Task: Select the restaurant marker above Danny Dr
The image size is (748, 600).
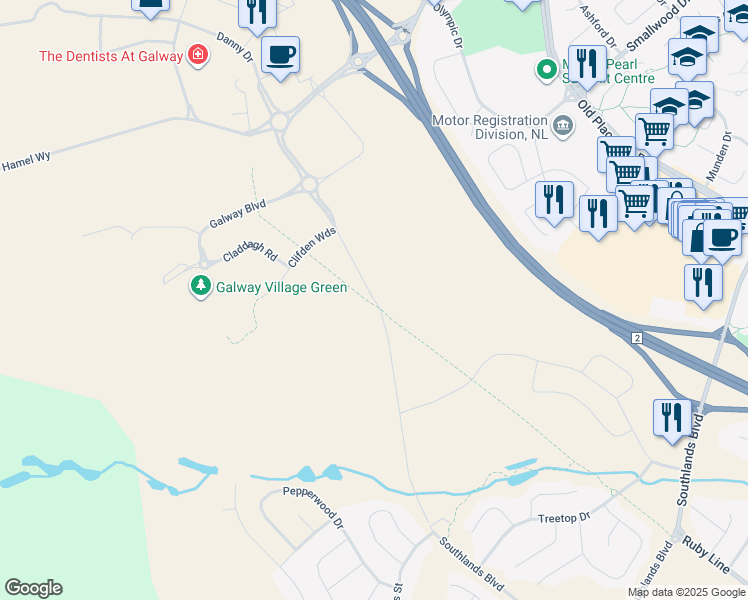Action: [258, 12]
